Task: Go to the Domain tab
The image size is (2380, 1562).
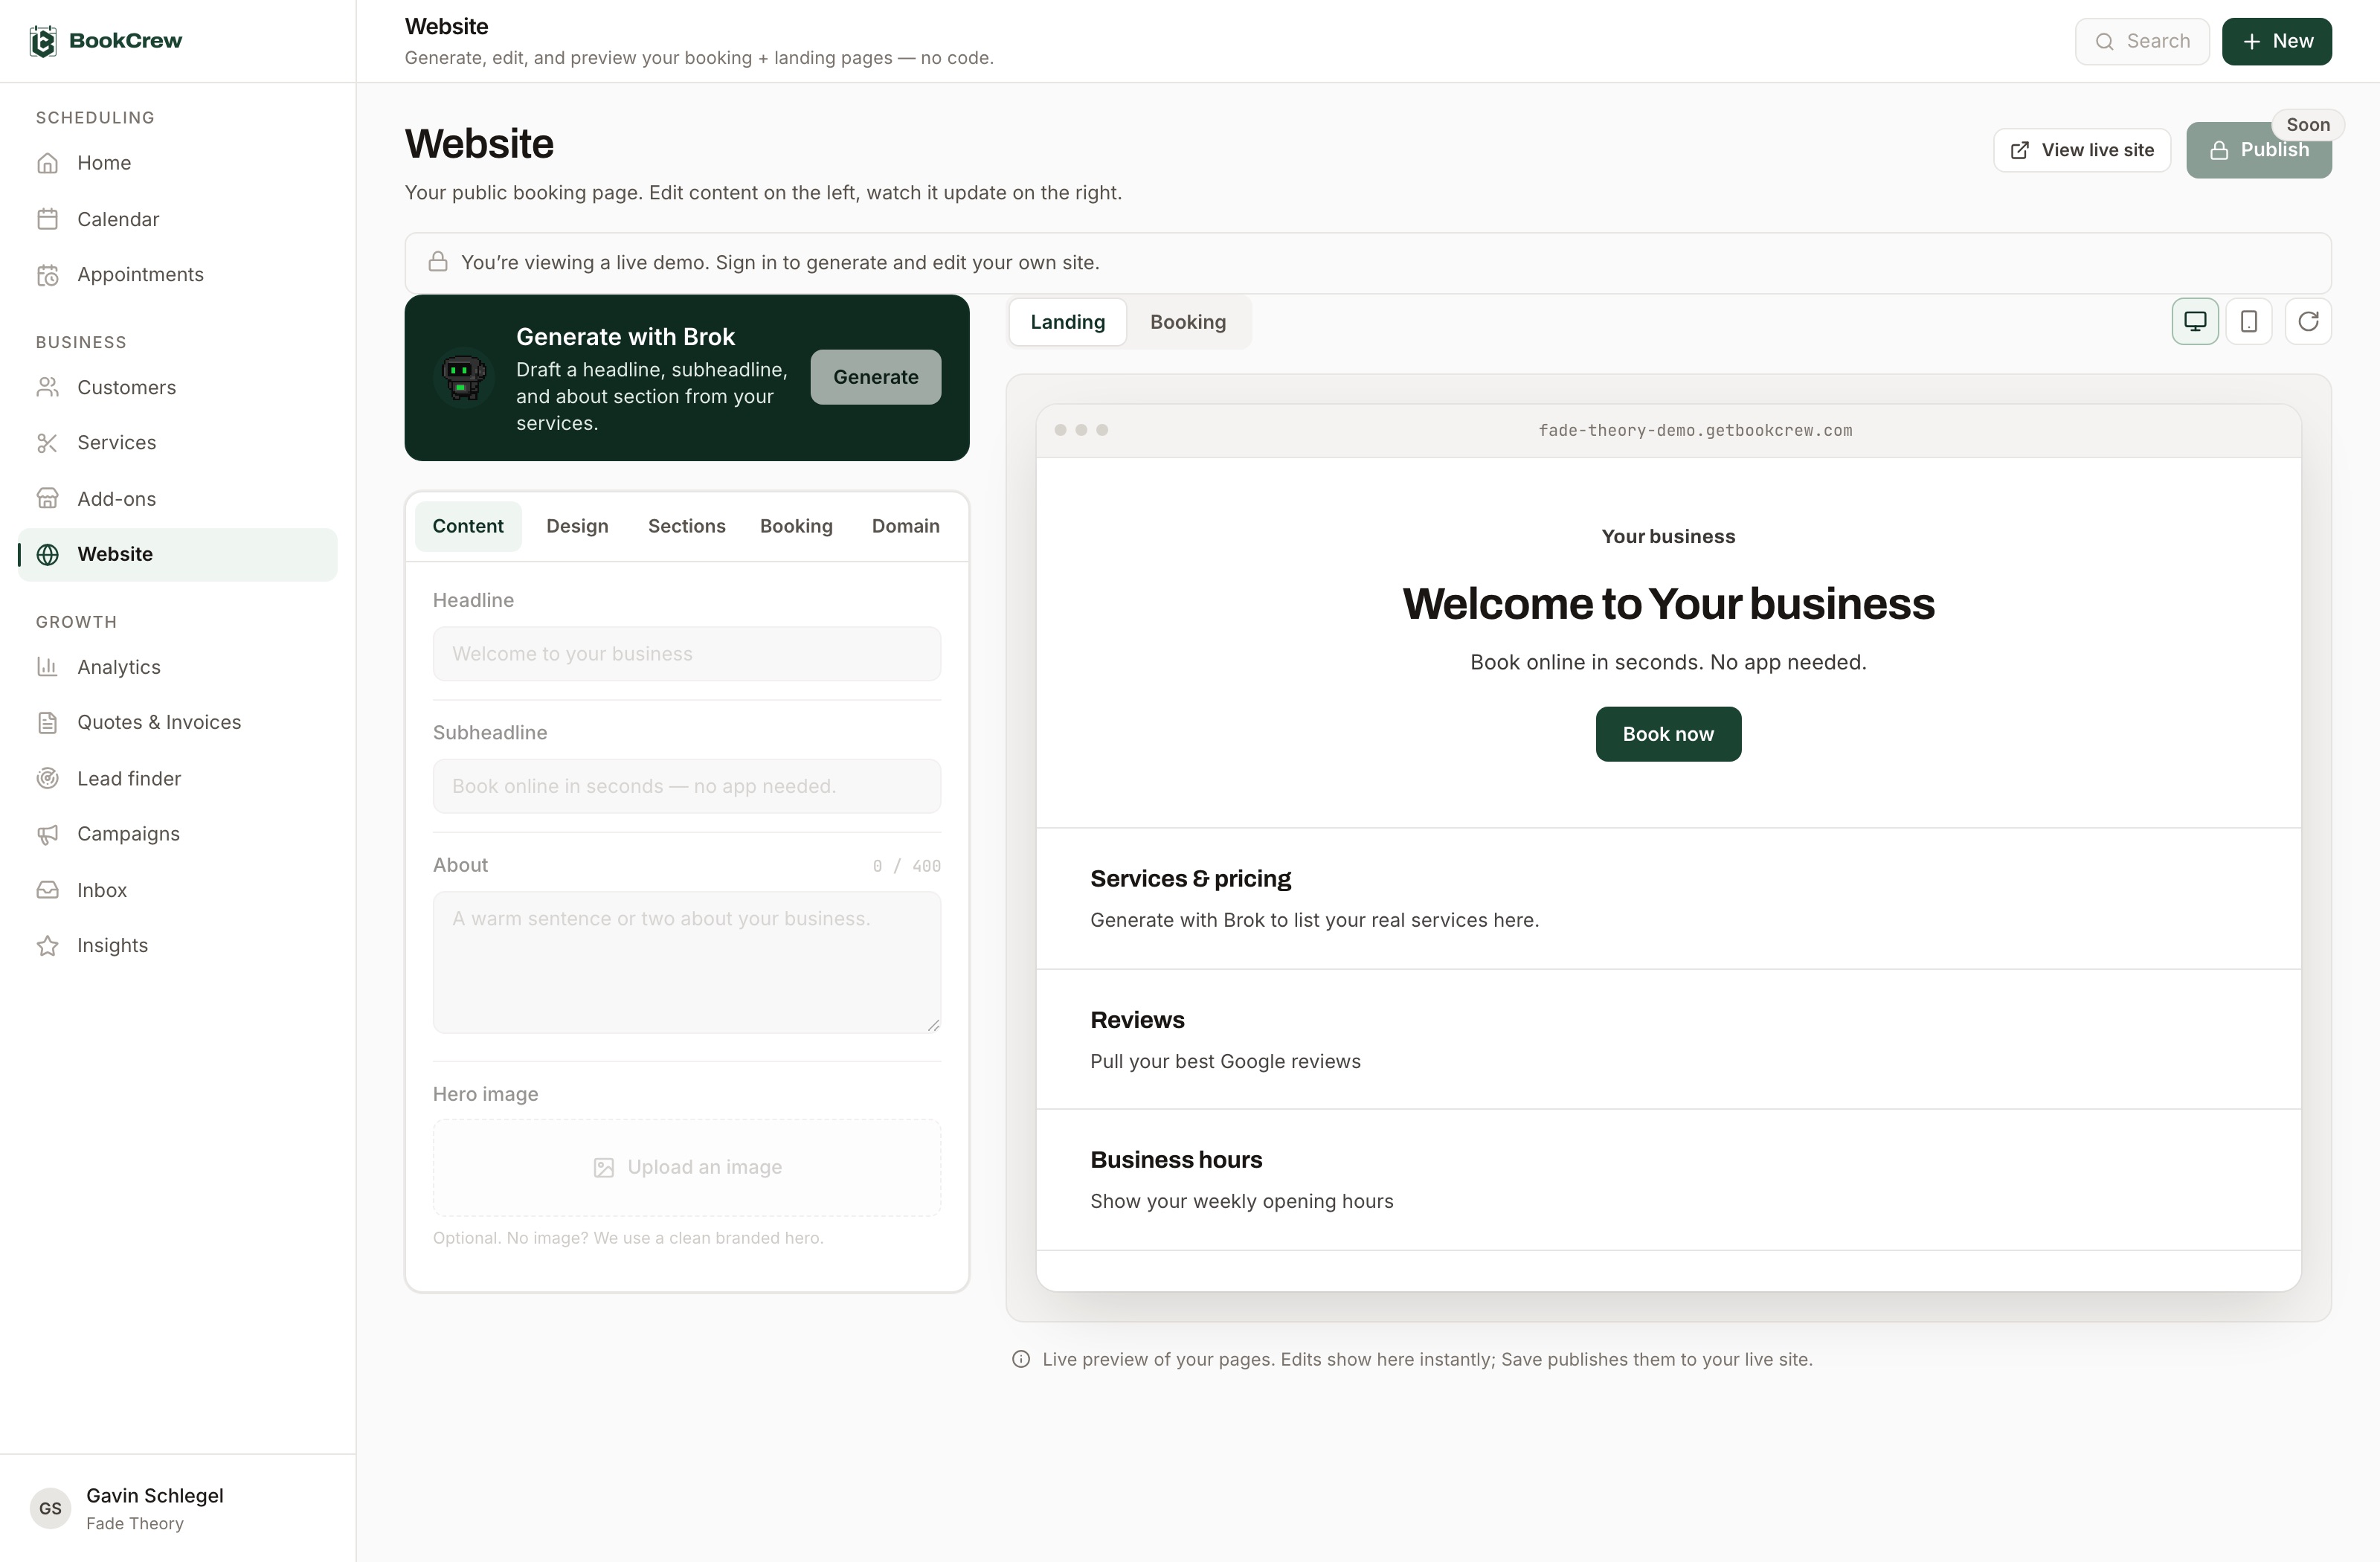Action: point(906,526)
